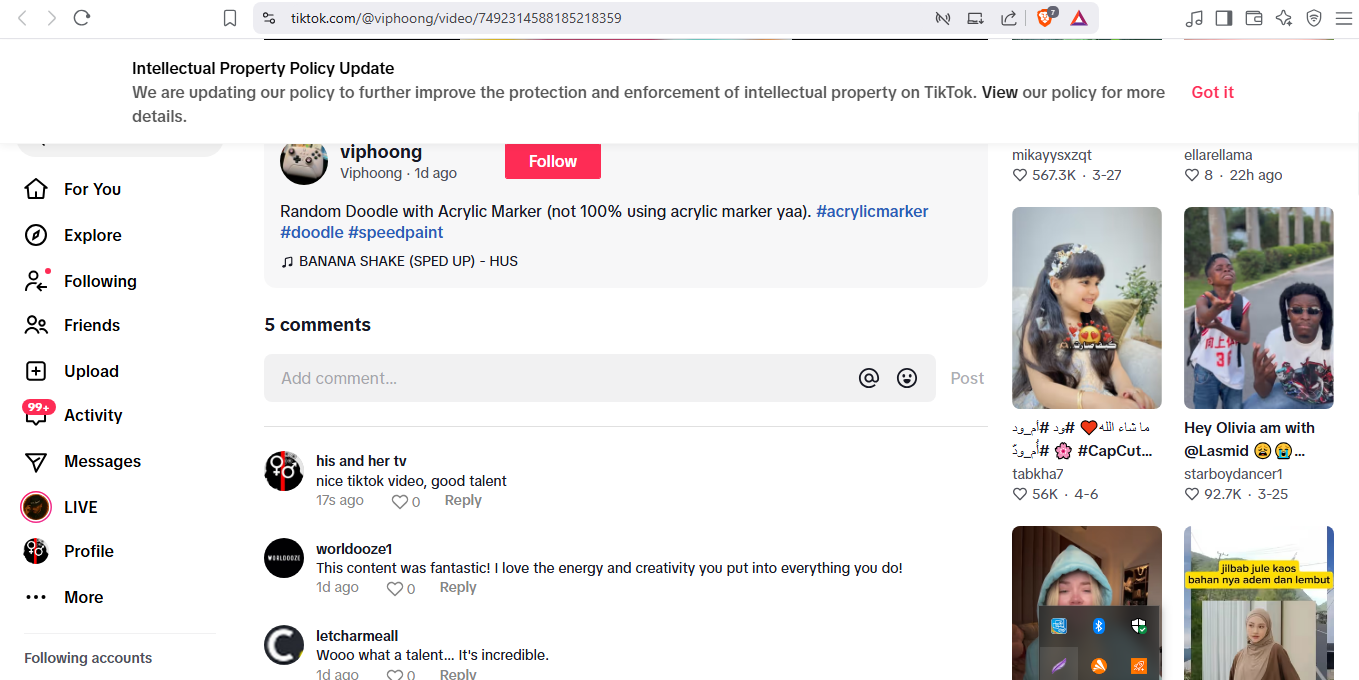Viewport: 1359px width, 680px height.
Task: Follow the viphoong account
Action: pos(553,161)
